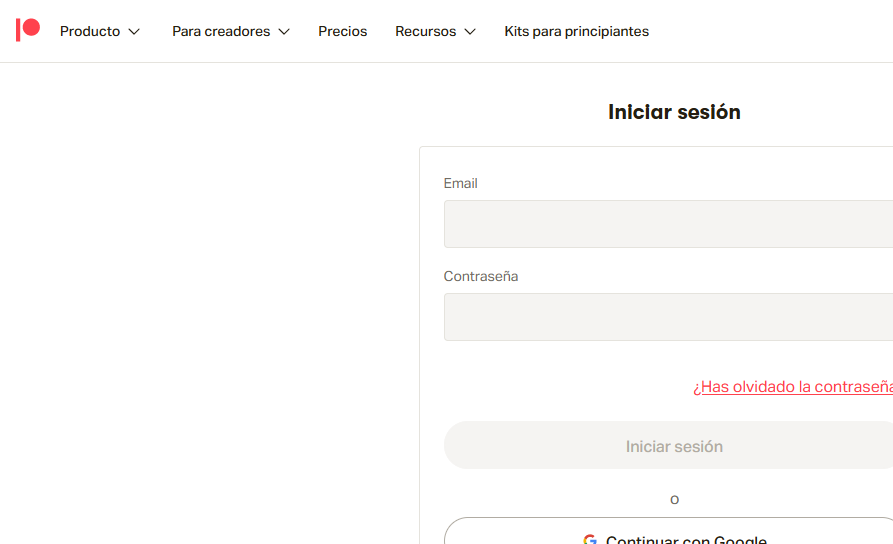Follow the ¿Has olvidado la contraseña? link
Viewport: 893px width, 544px height.
click(x=792, y=387)
